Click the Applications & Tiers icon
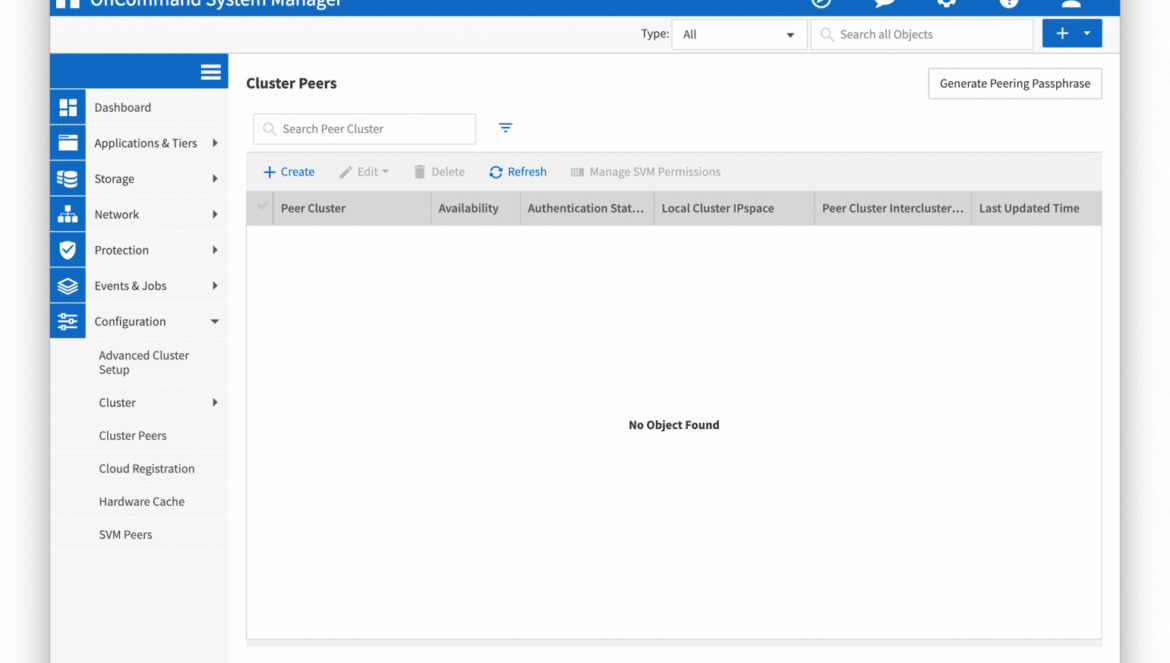Screen dimensions: 1170x663 pos(68,143)
